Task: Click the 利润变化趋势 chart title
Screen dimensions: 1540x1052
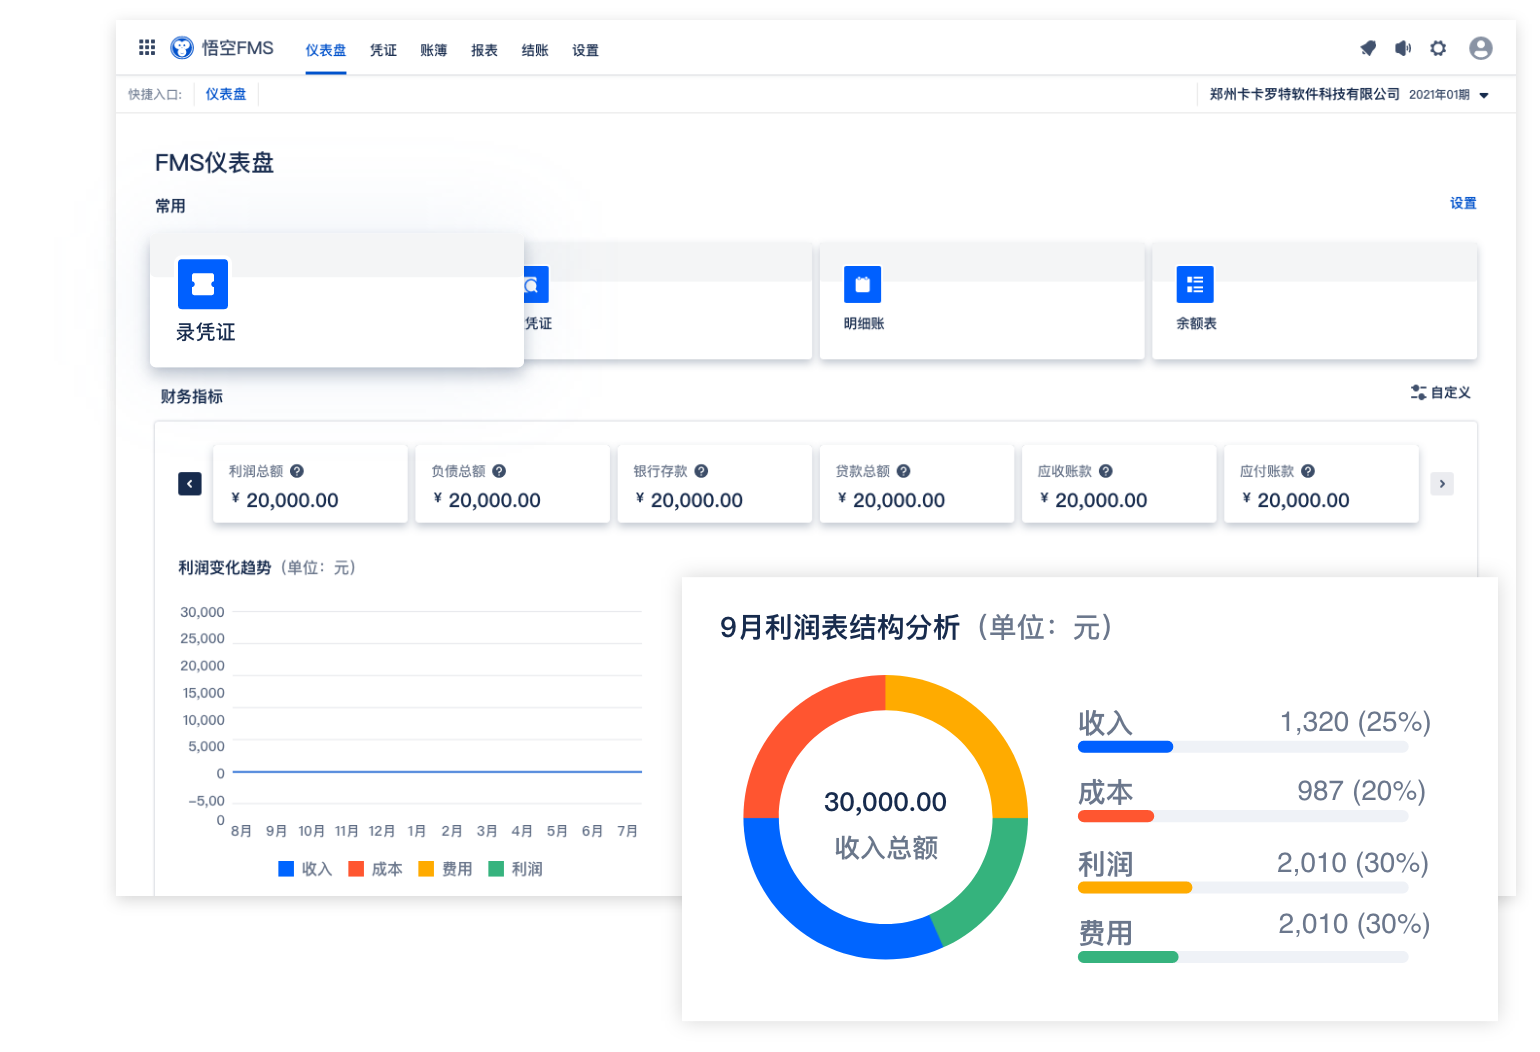Action: pyautogui.click(x=225, y=567)
